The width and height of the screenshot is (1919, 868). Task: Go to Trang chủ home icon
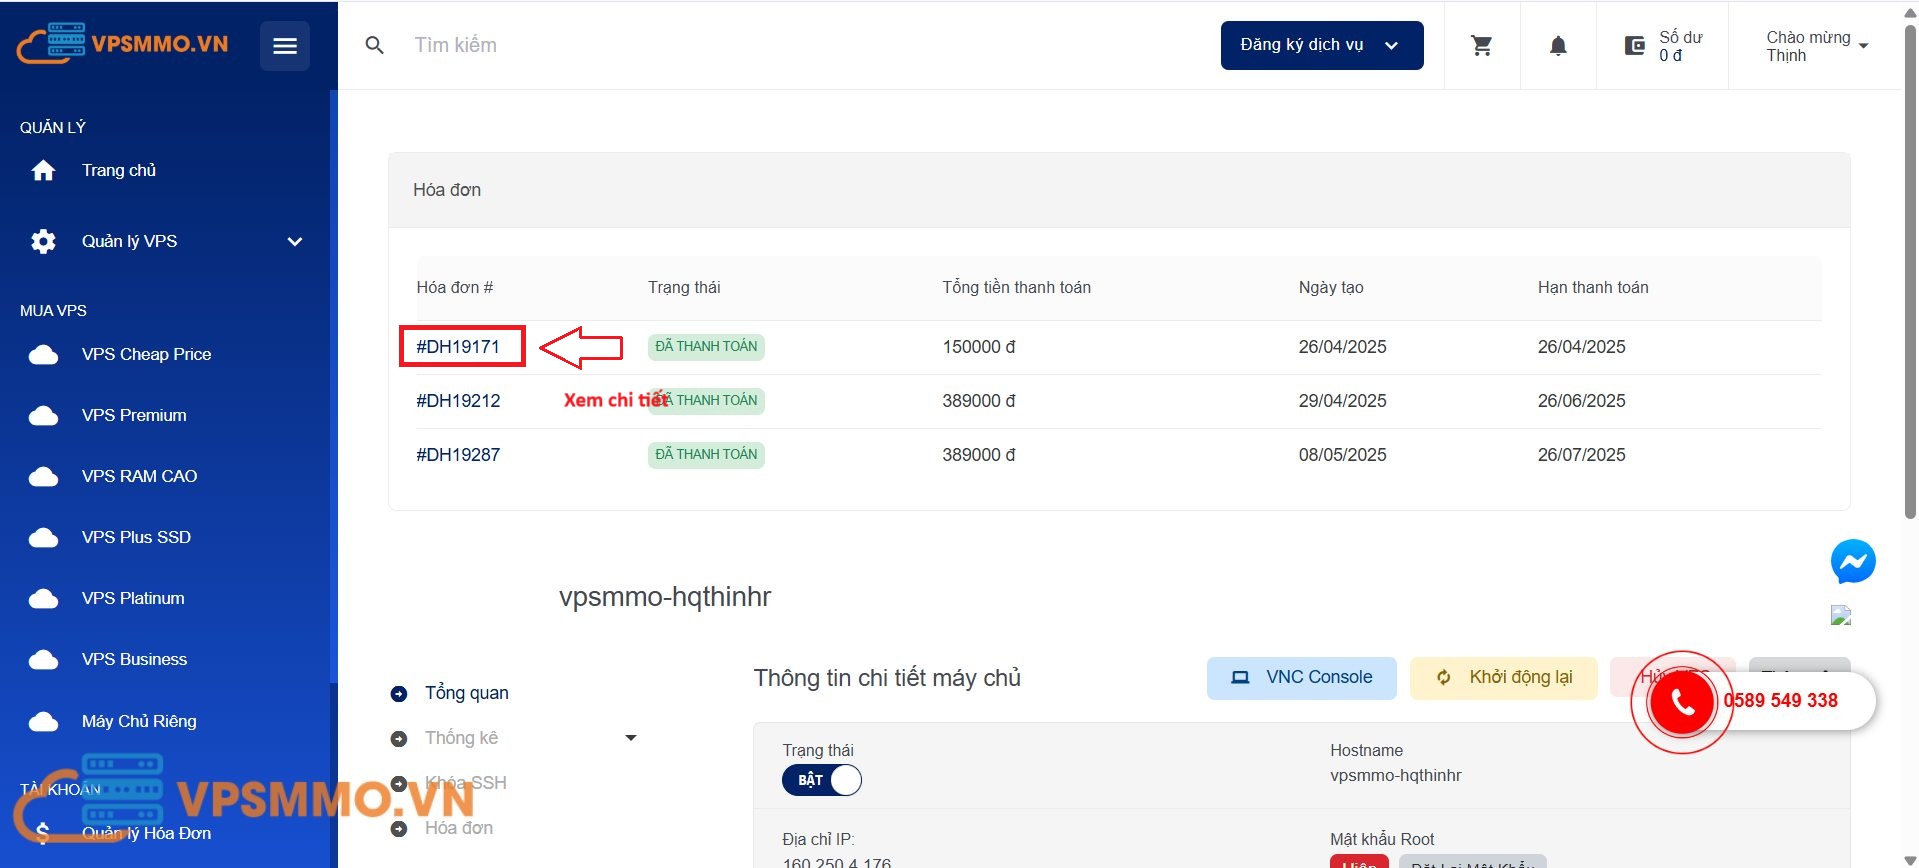coord(43,171)
